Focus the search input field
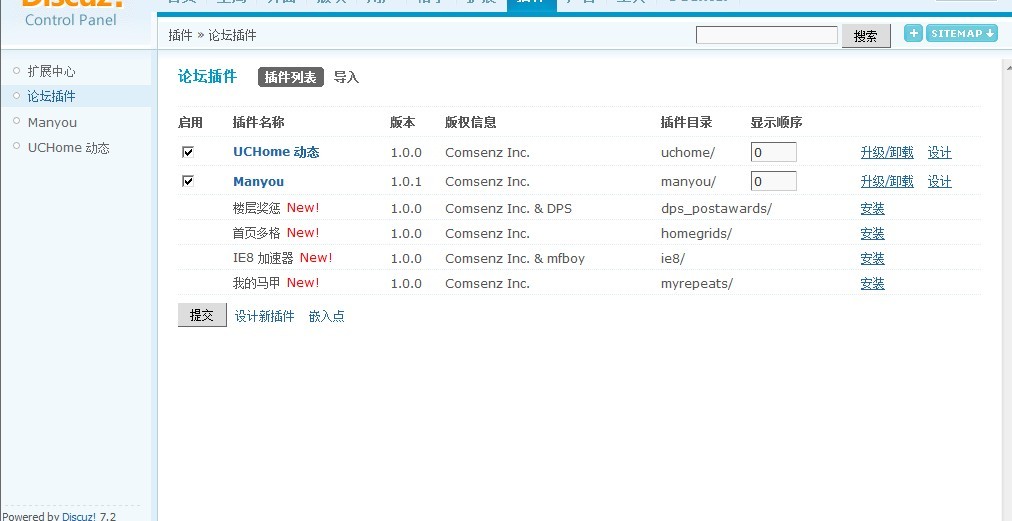The width and height of the screenshot is (1012, 521). (x=767, y=35)
